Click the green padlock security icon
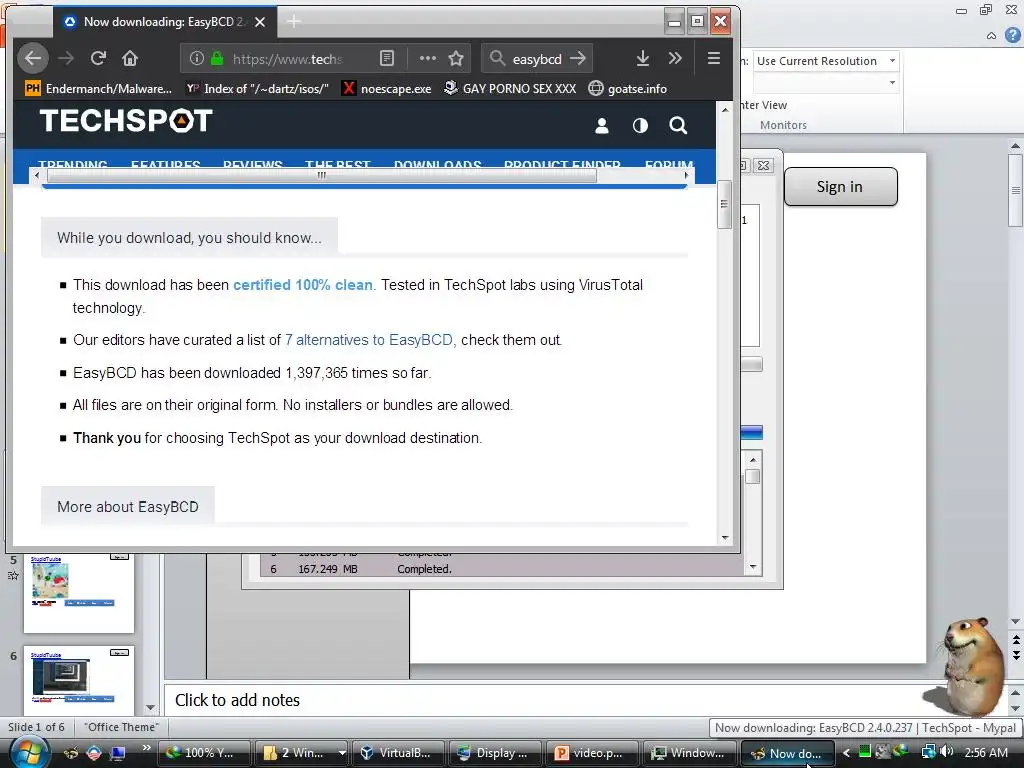Viewport: 1024px width, 768px height. point(217,59)
